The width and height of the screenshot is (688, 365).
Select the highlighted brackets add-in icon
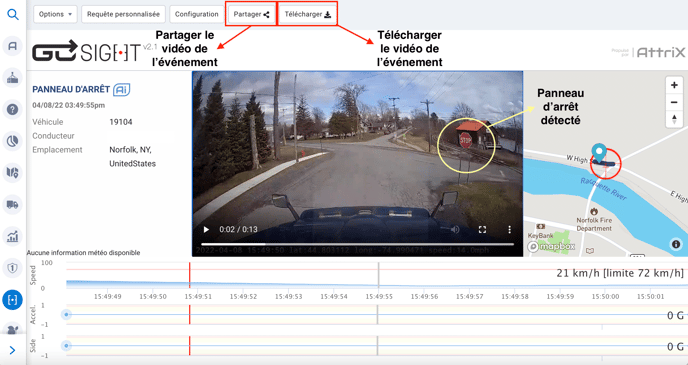coord(13,300)
